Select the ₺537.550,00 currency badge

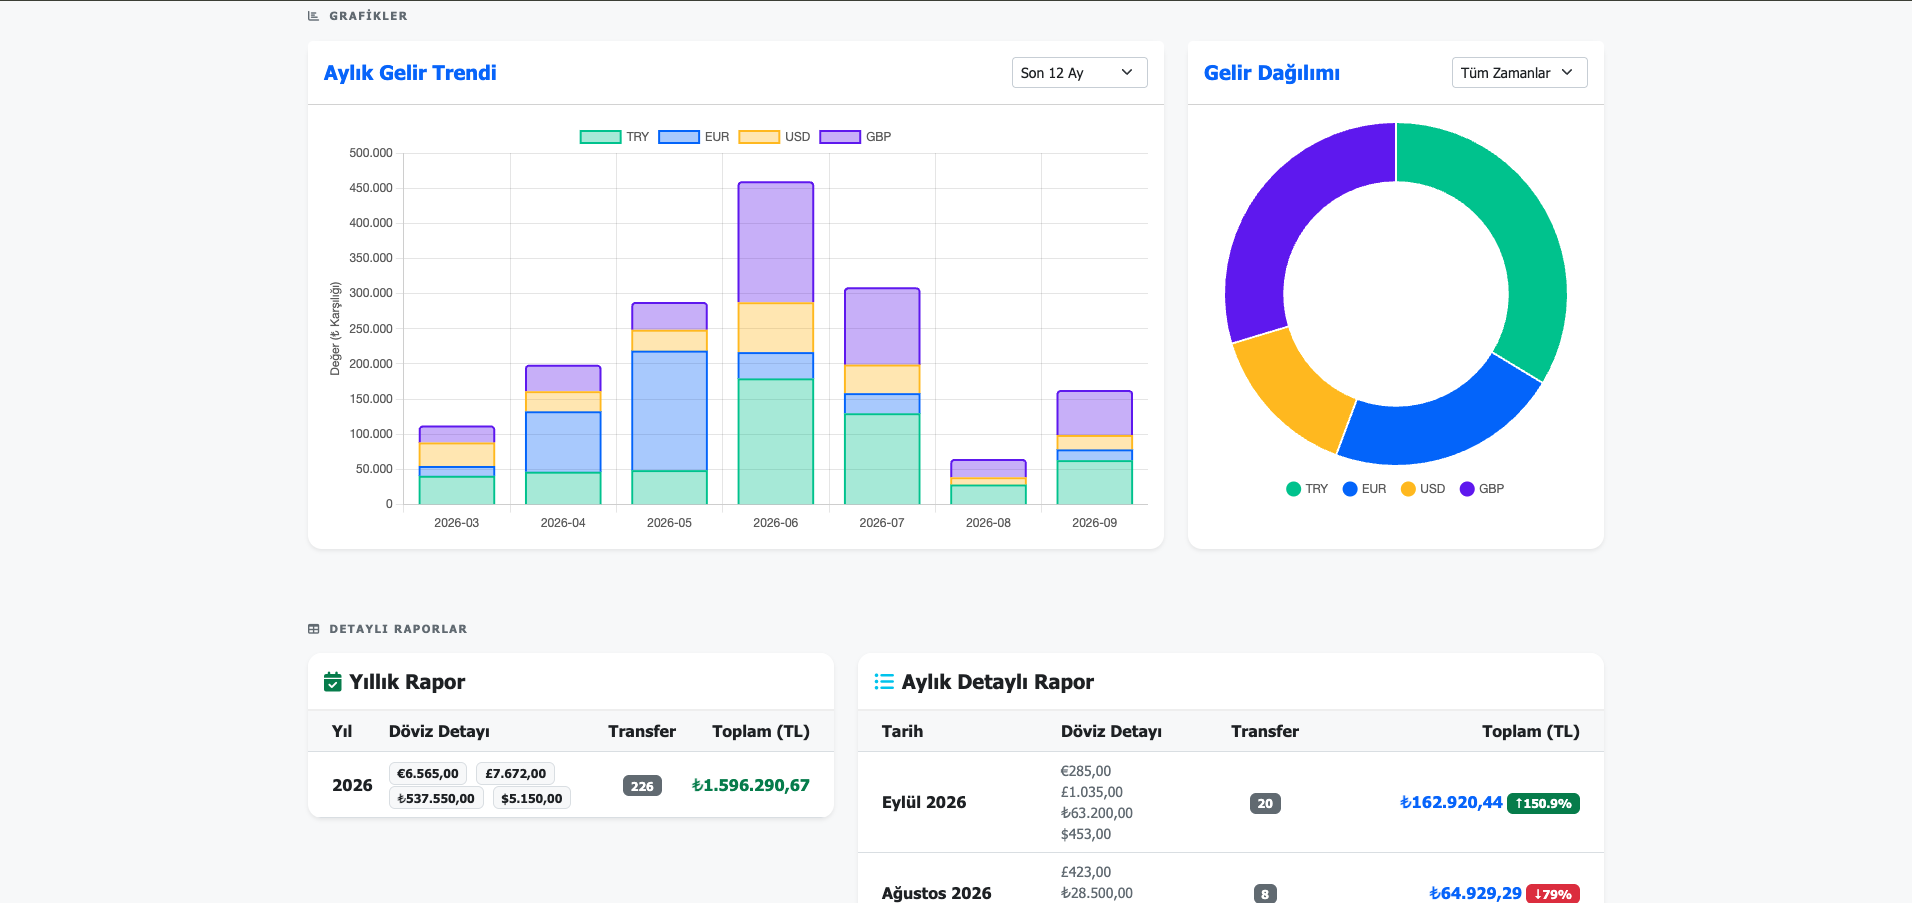[x=436, y=799]
